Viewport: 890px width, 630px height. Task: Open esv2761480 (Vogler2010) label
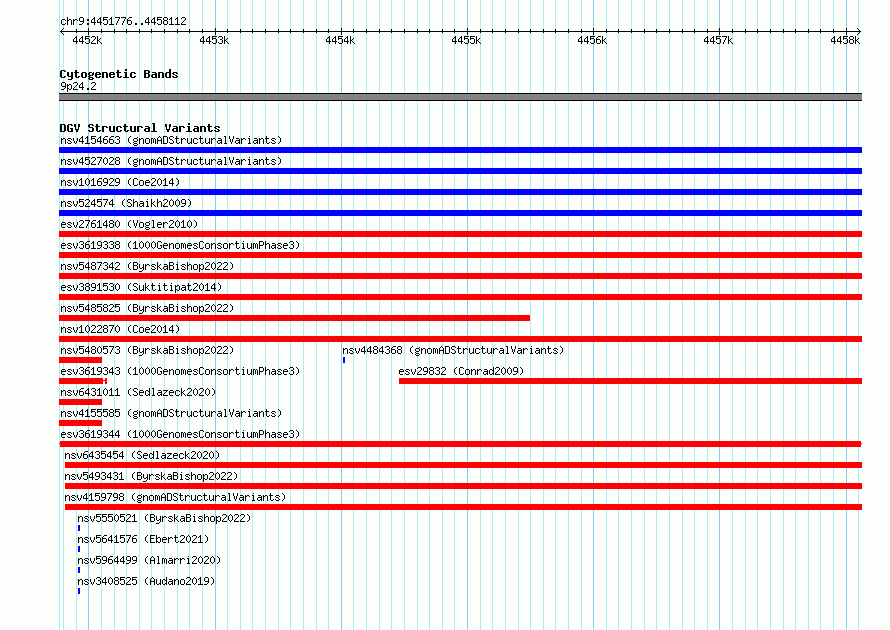click(129, 224)
